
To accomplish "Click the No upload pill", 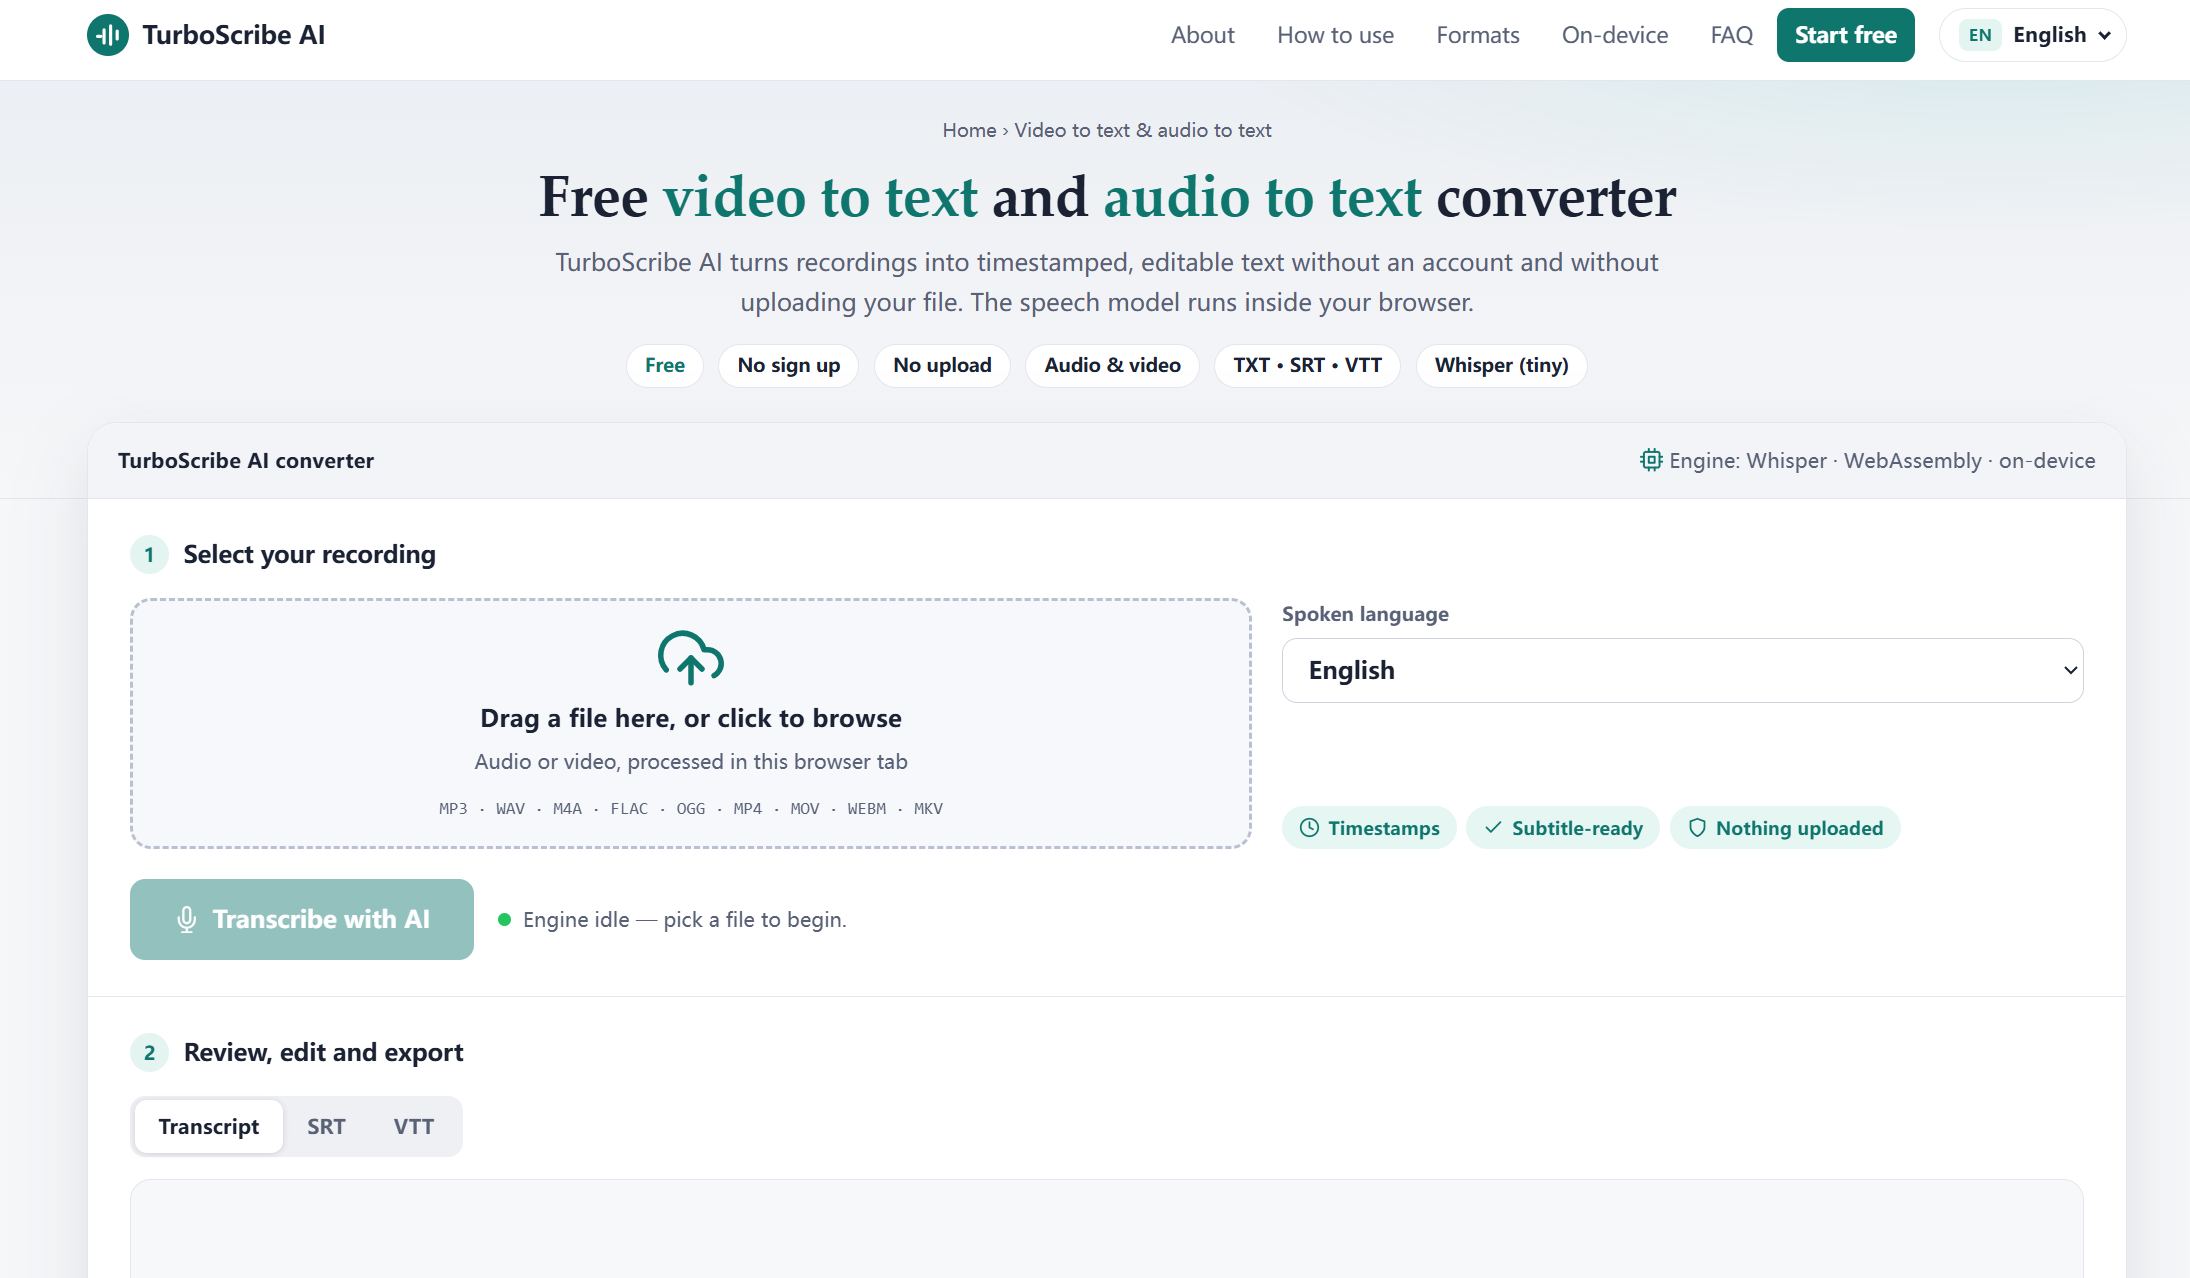I will tap(942, 365).
